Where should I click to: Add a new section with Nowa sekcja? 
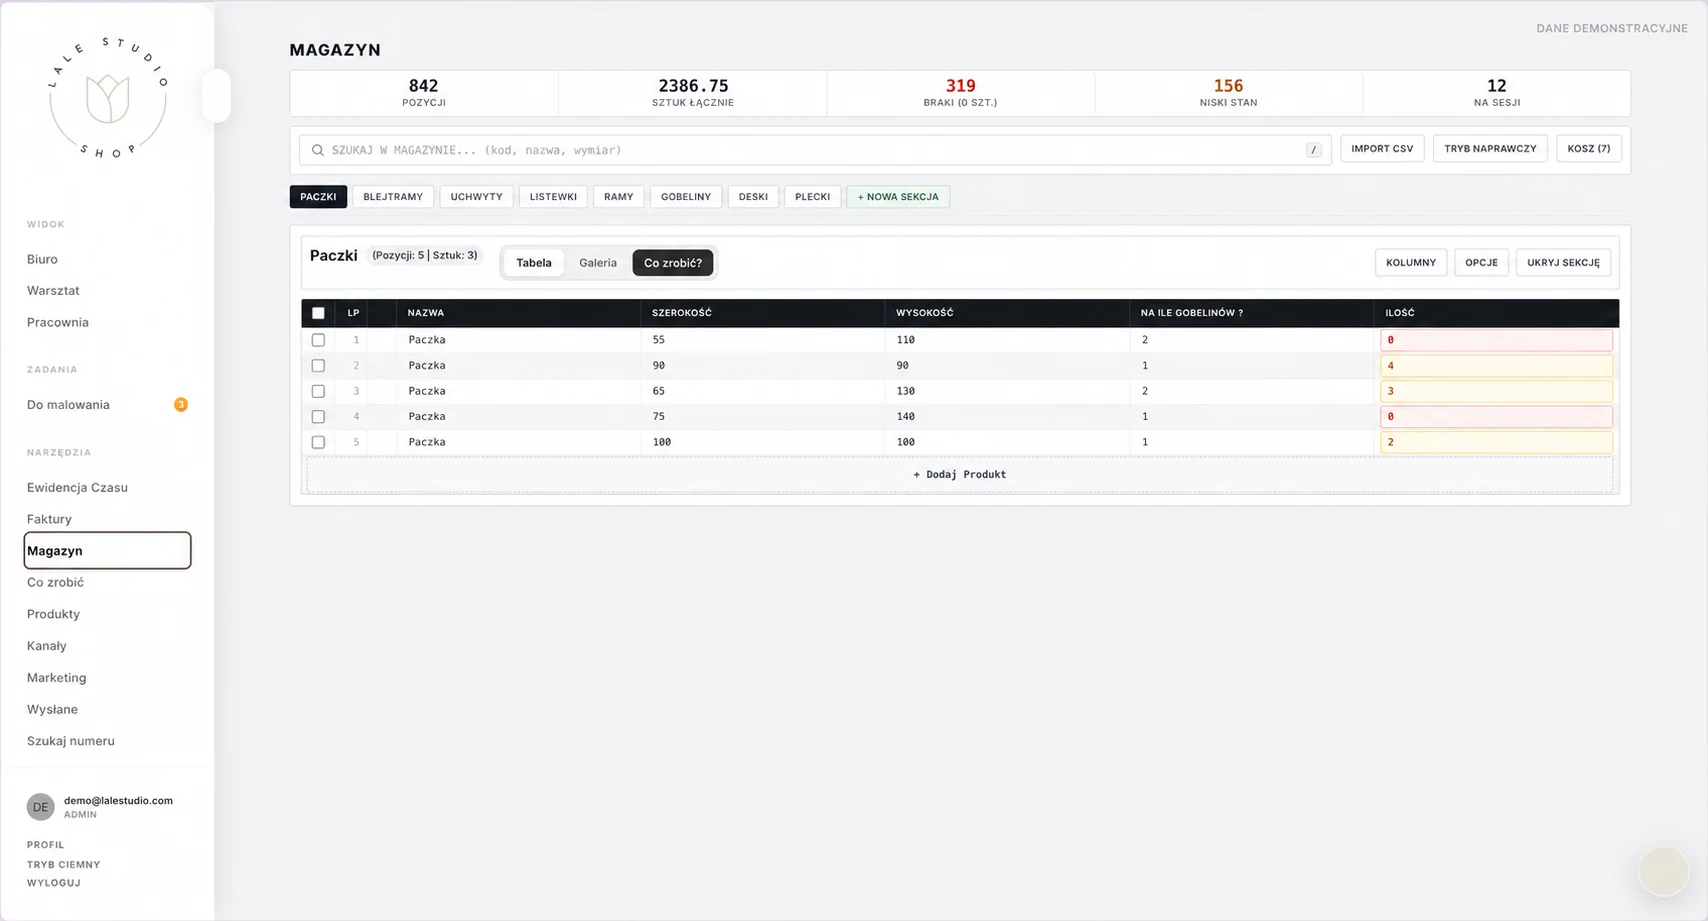898,197
